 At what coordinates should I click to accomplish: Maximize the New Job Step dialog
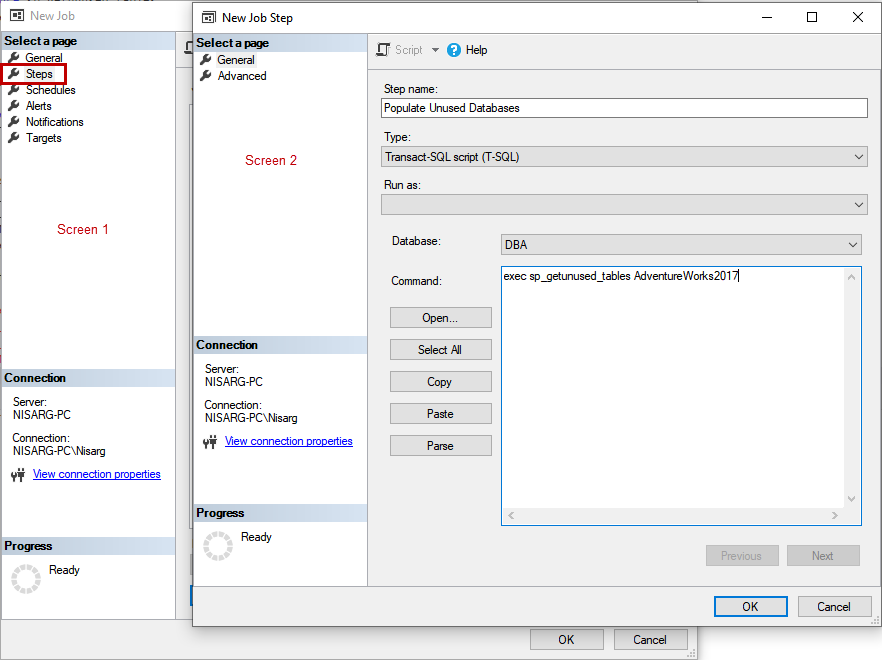click(x=812, y=17)
